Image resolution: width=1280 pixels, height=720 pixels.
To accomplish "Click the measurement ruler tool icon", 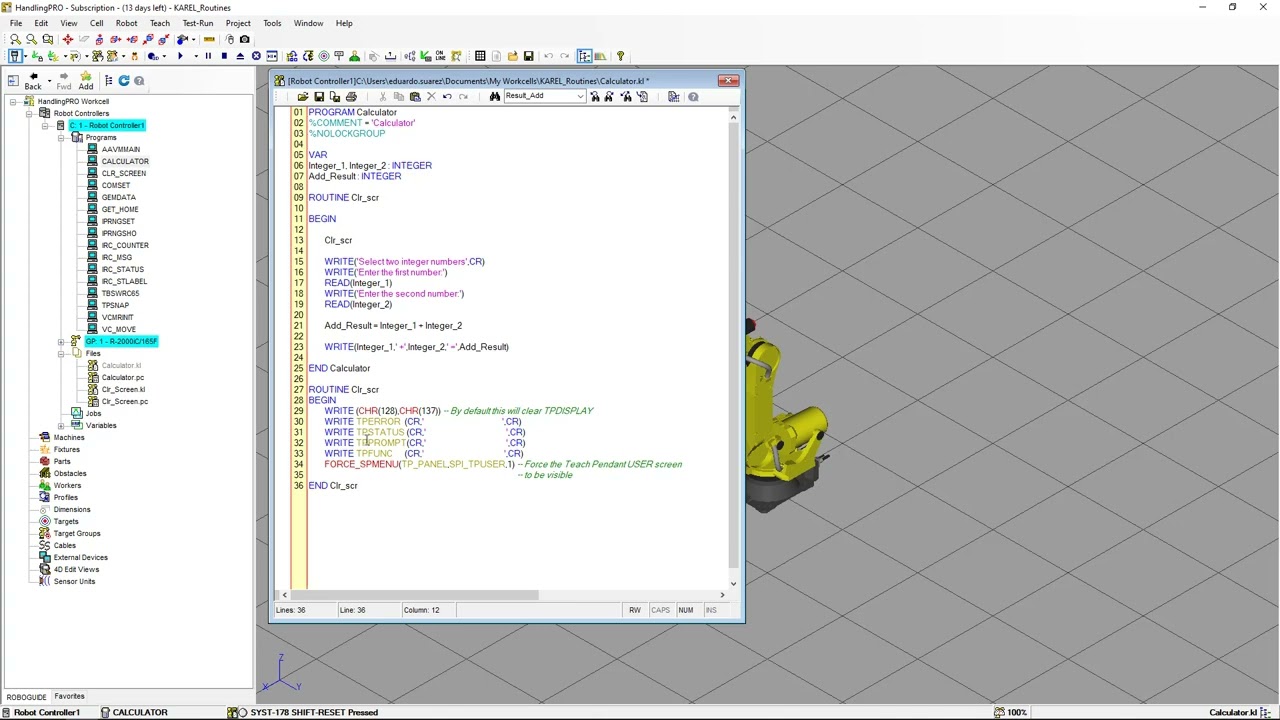I will click(209, 39).
